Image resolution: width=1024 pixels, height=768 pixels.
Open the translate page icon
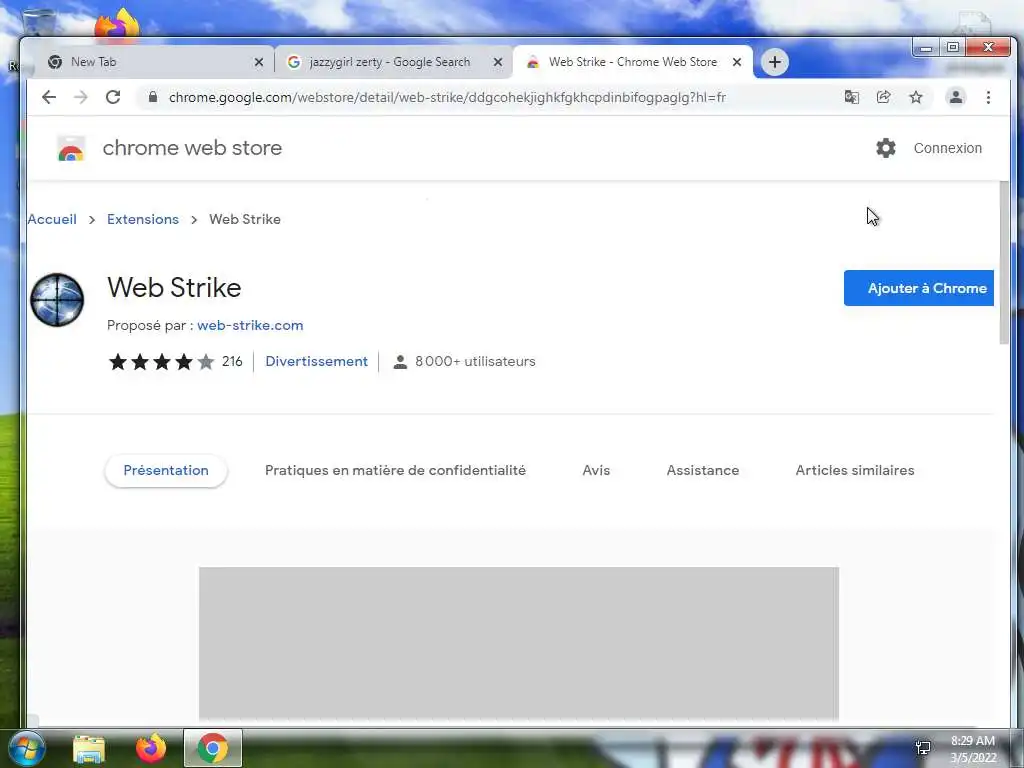click(x=852, y=97)
